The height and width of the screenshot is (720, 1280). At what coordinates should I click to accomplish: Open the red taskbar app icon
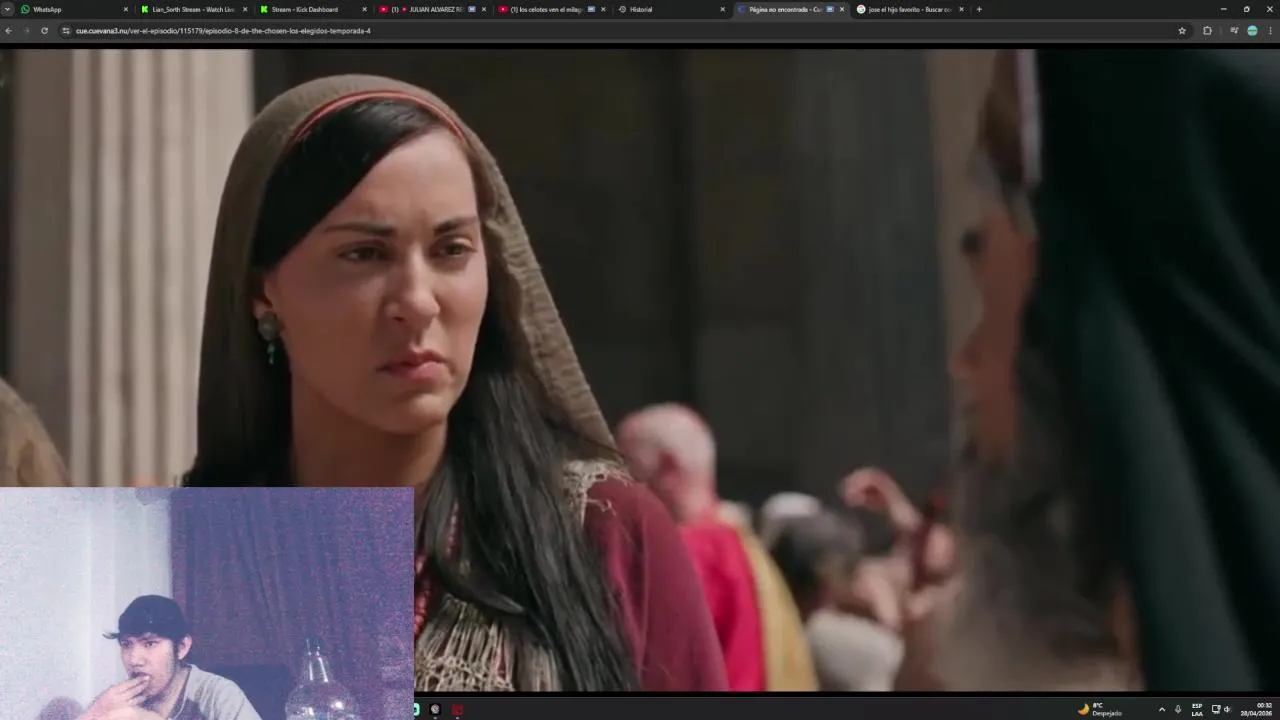(x=457, y=709)
